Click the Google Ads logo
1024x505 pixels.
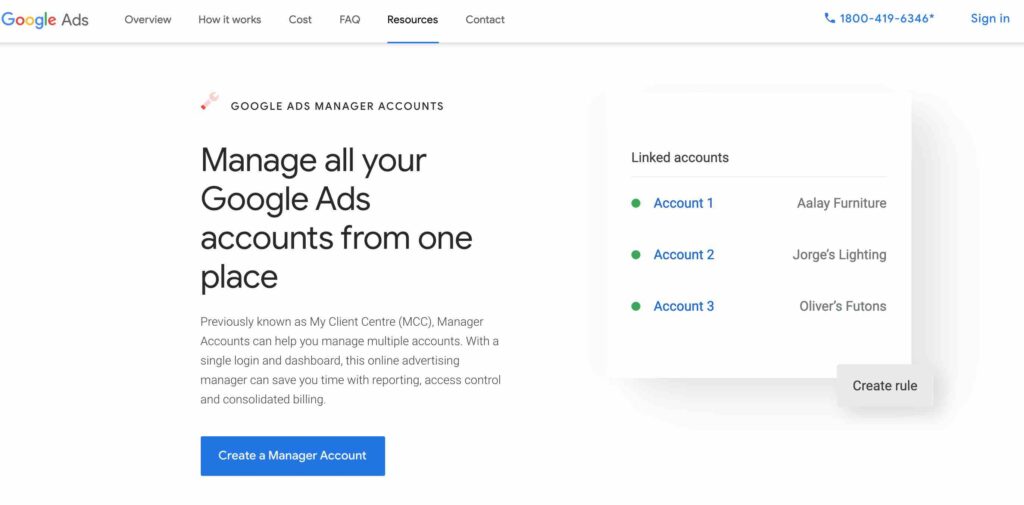(45, 20)
